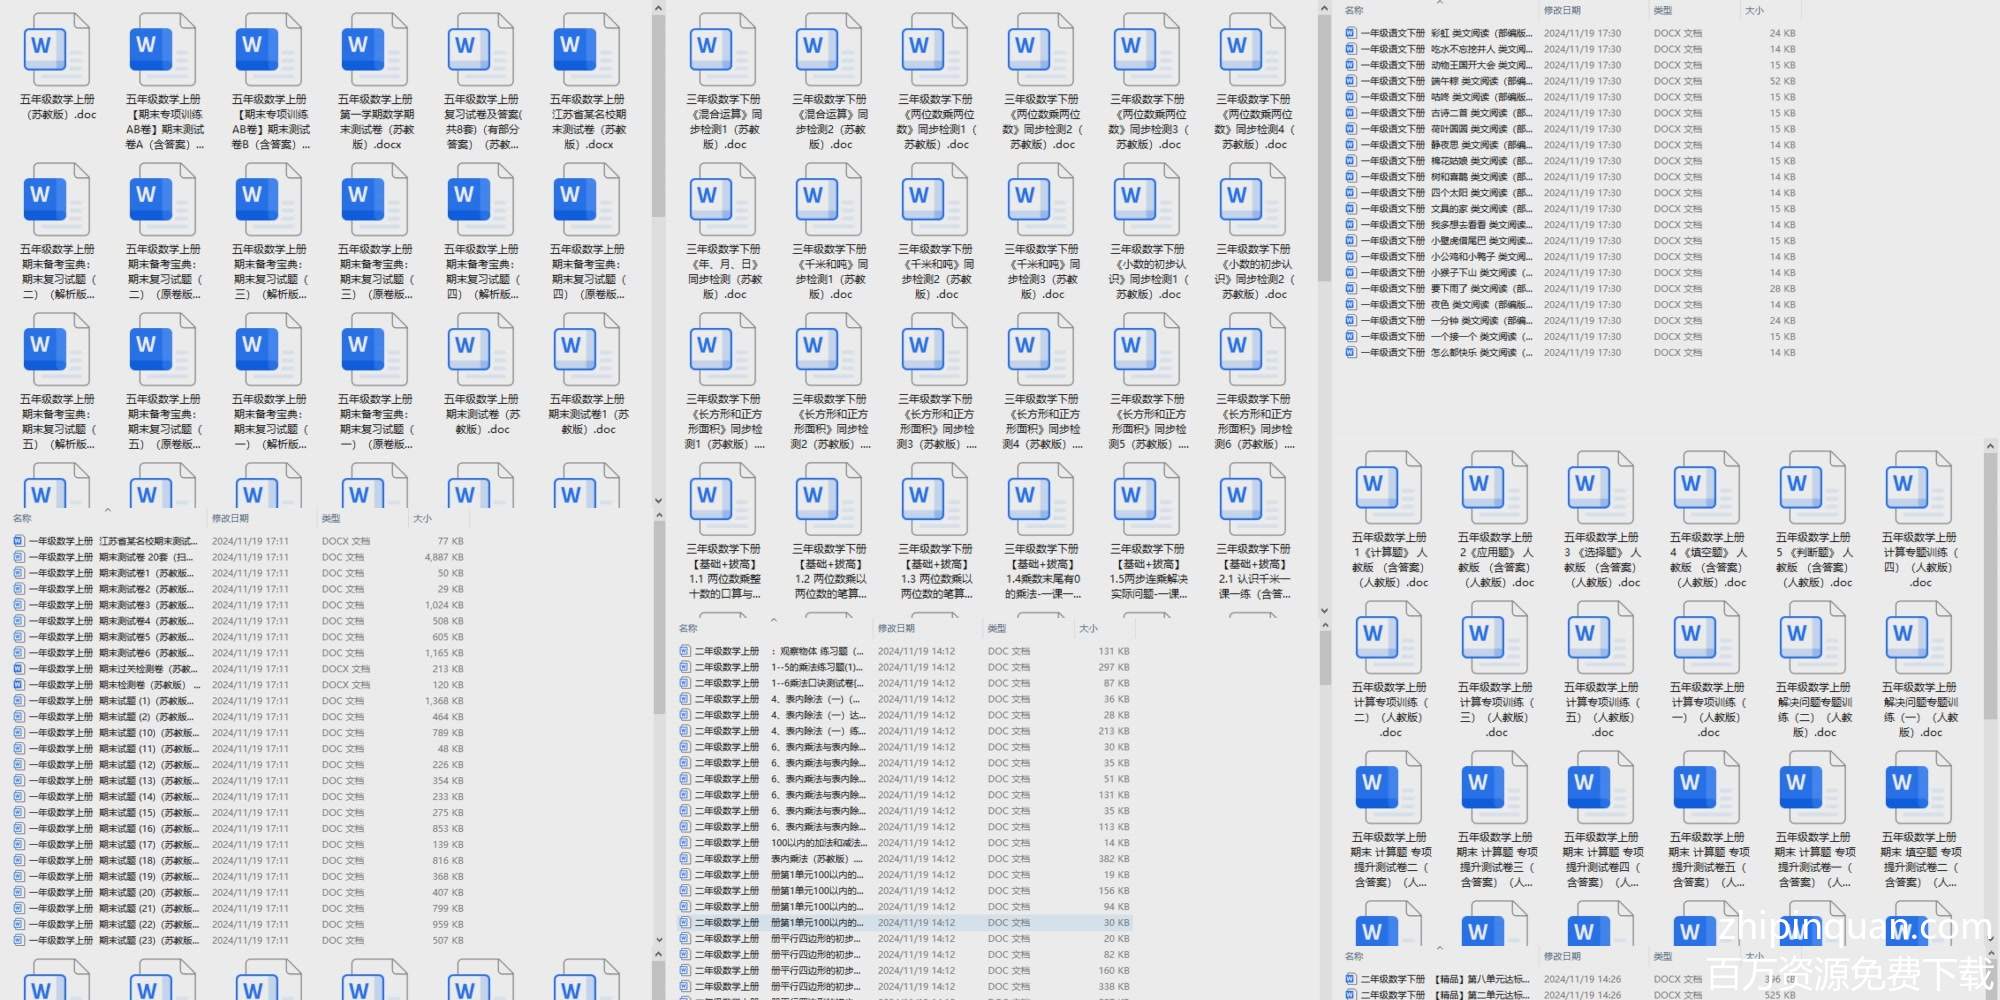Click scroll-down arrow of middle icon pane
Image resolution: width=2000 pixels, height=1000 pixels.
coord(1324,610)
